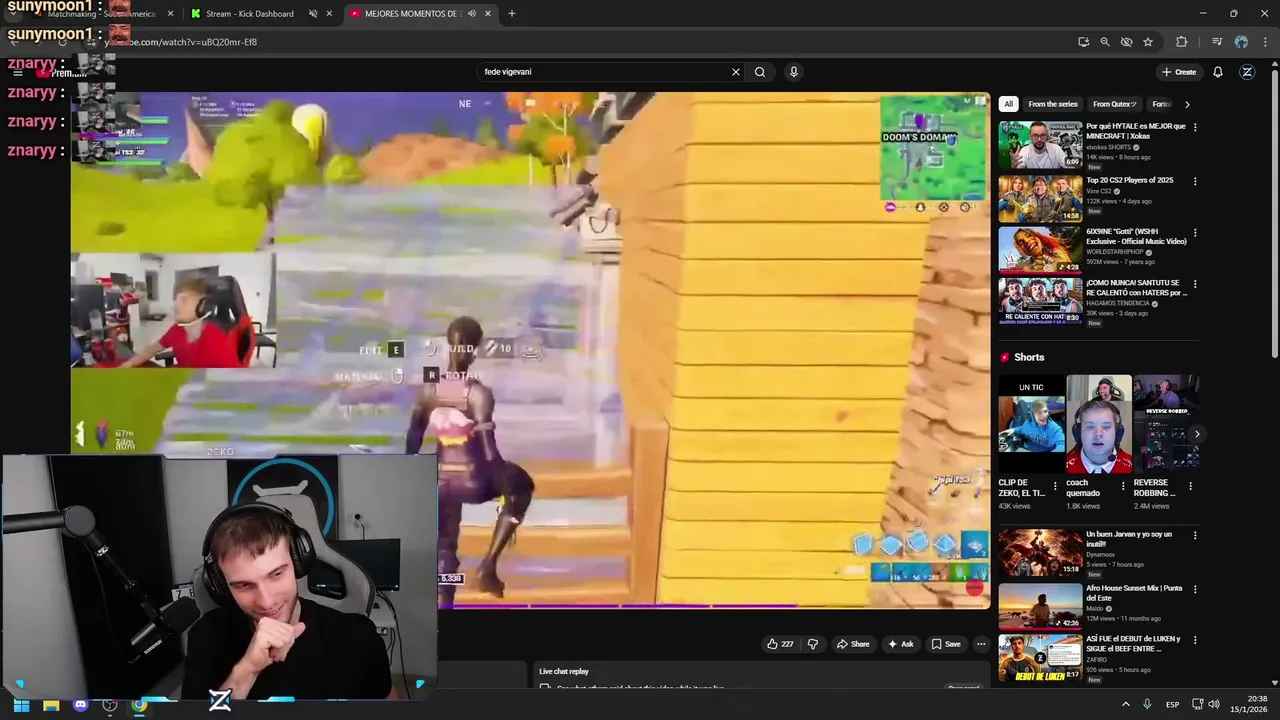Screen dimensions: 1280x720
Task: Unmute the Kick Dashboard tab speaker icon
Action: [x=313, y=14]
